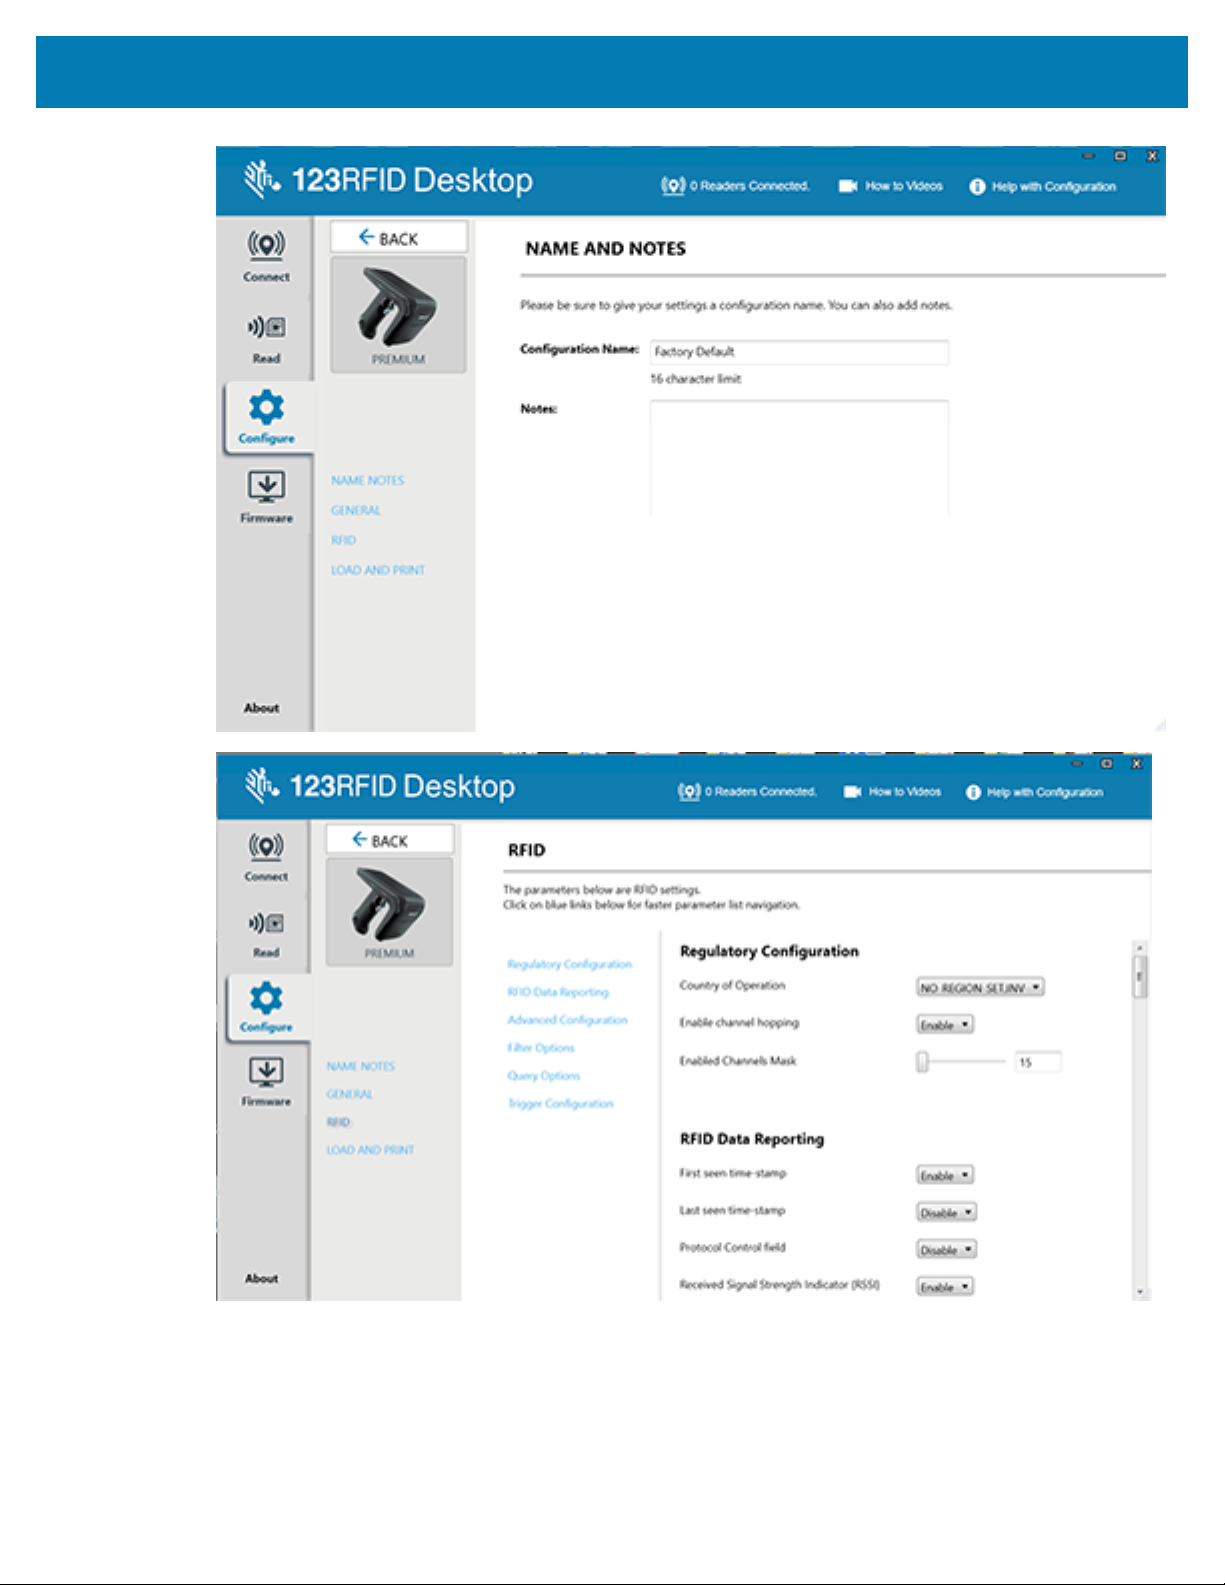Click Readers Connected icon in RFID window

[x=689, y=792]
